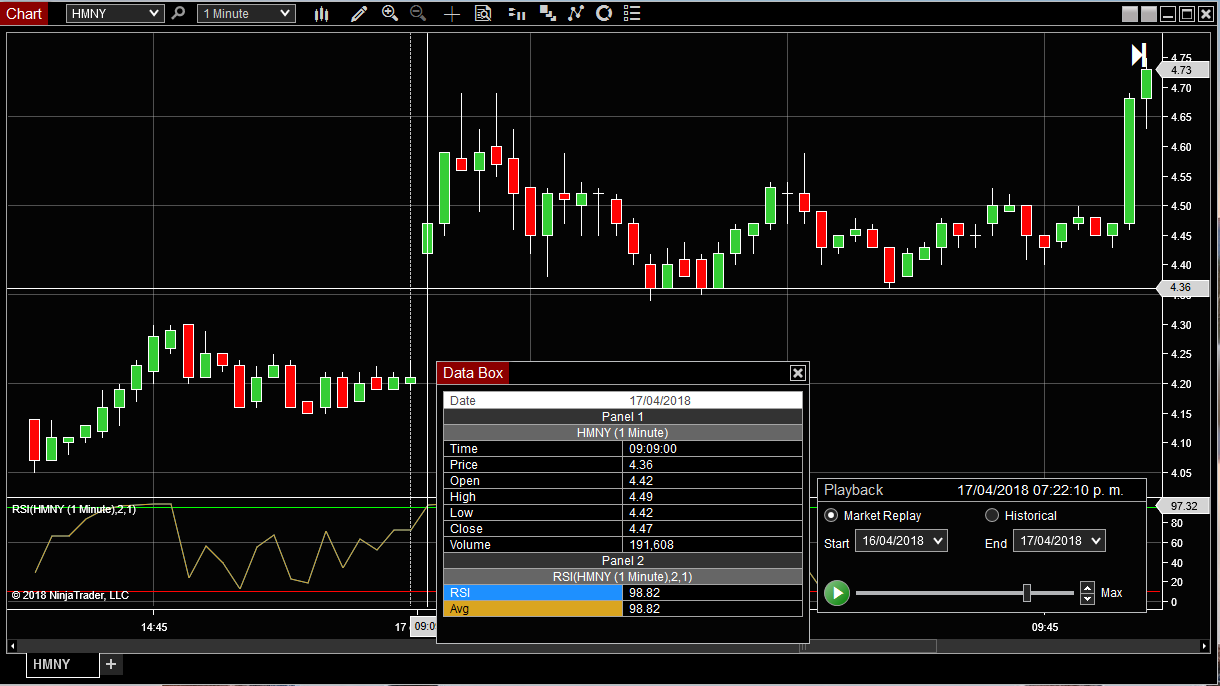The height and width of the screenshot is (686, 1220).
Task: Click the blue RSI color swatch
Action: [532, 592]
